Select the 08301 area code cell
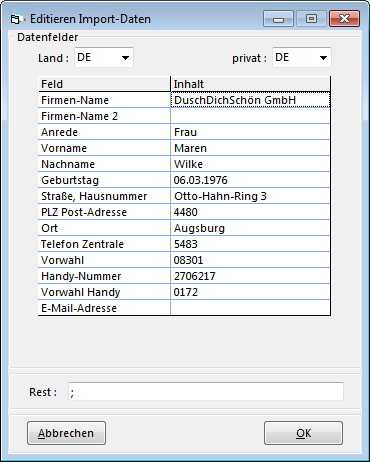The height and width of the screenshot is (462, 370). [x=250, y=260]
